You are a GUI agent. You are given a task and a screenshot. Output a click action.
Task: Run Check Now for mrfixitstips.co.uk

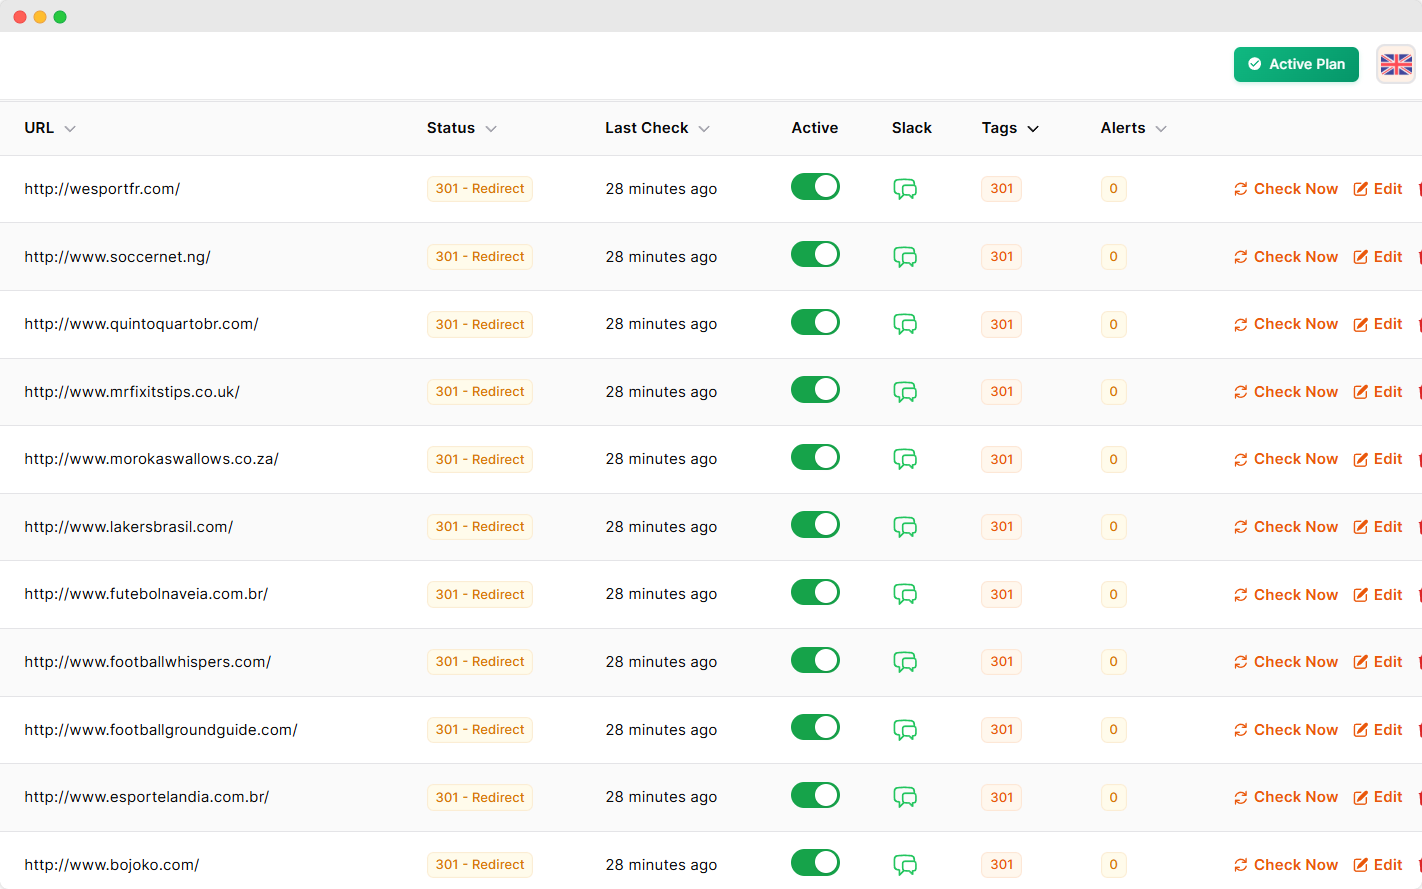coord(1286,392)
